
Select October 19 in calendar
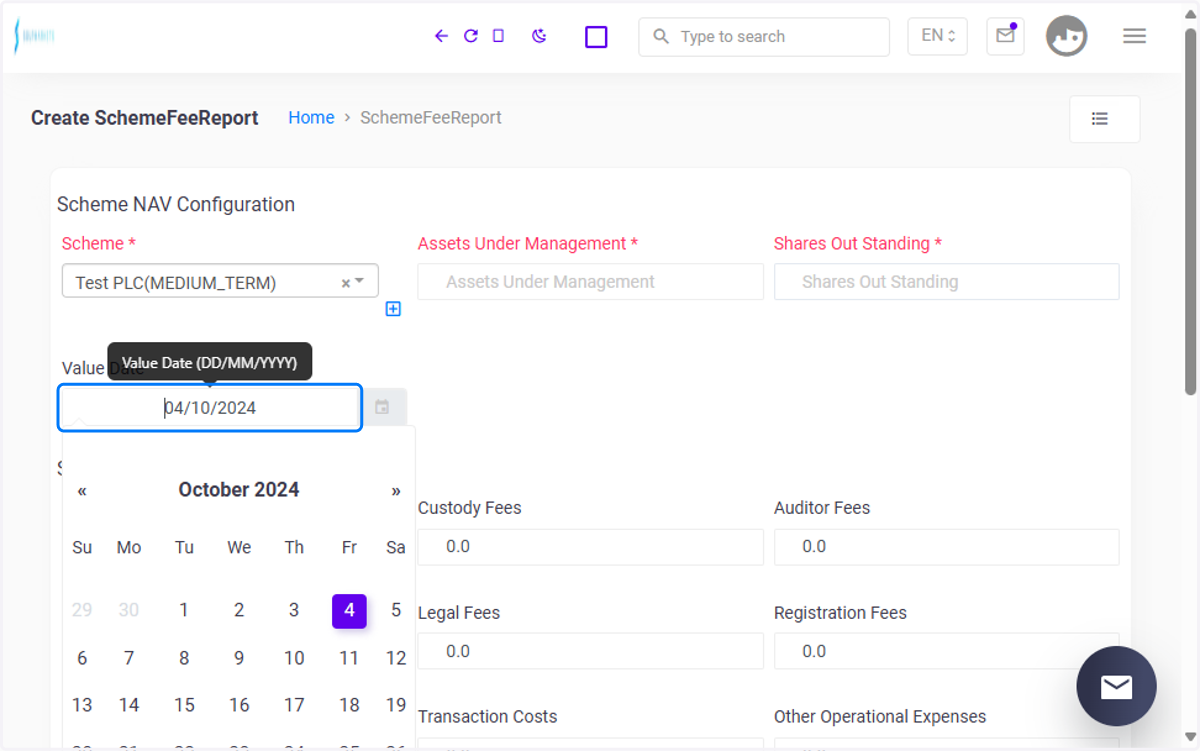click(396, 705)
